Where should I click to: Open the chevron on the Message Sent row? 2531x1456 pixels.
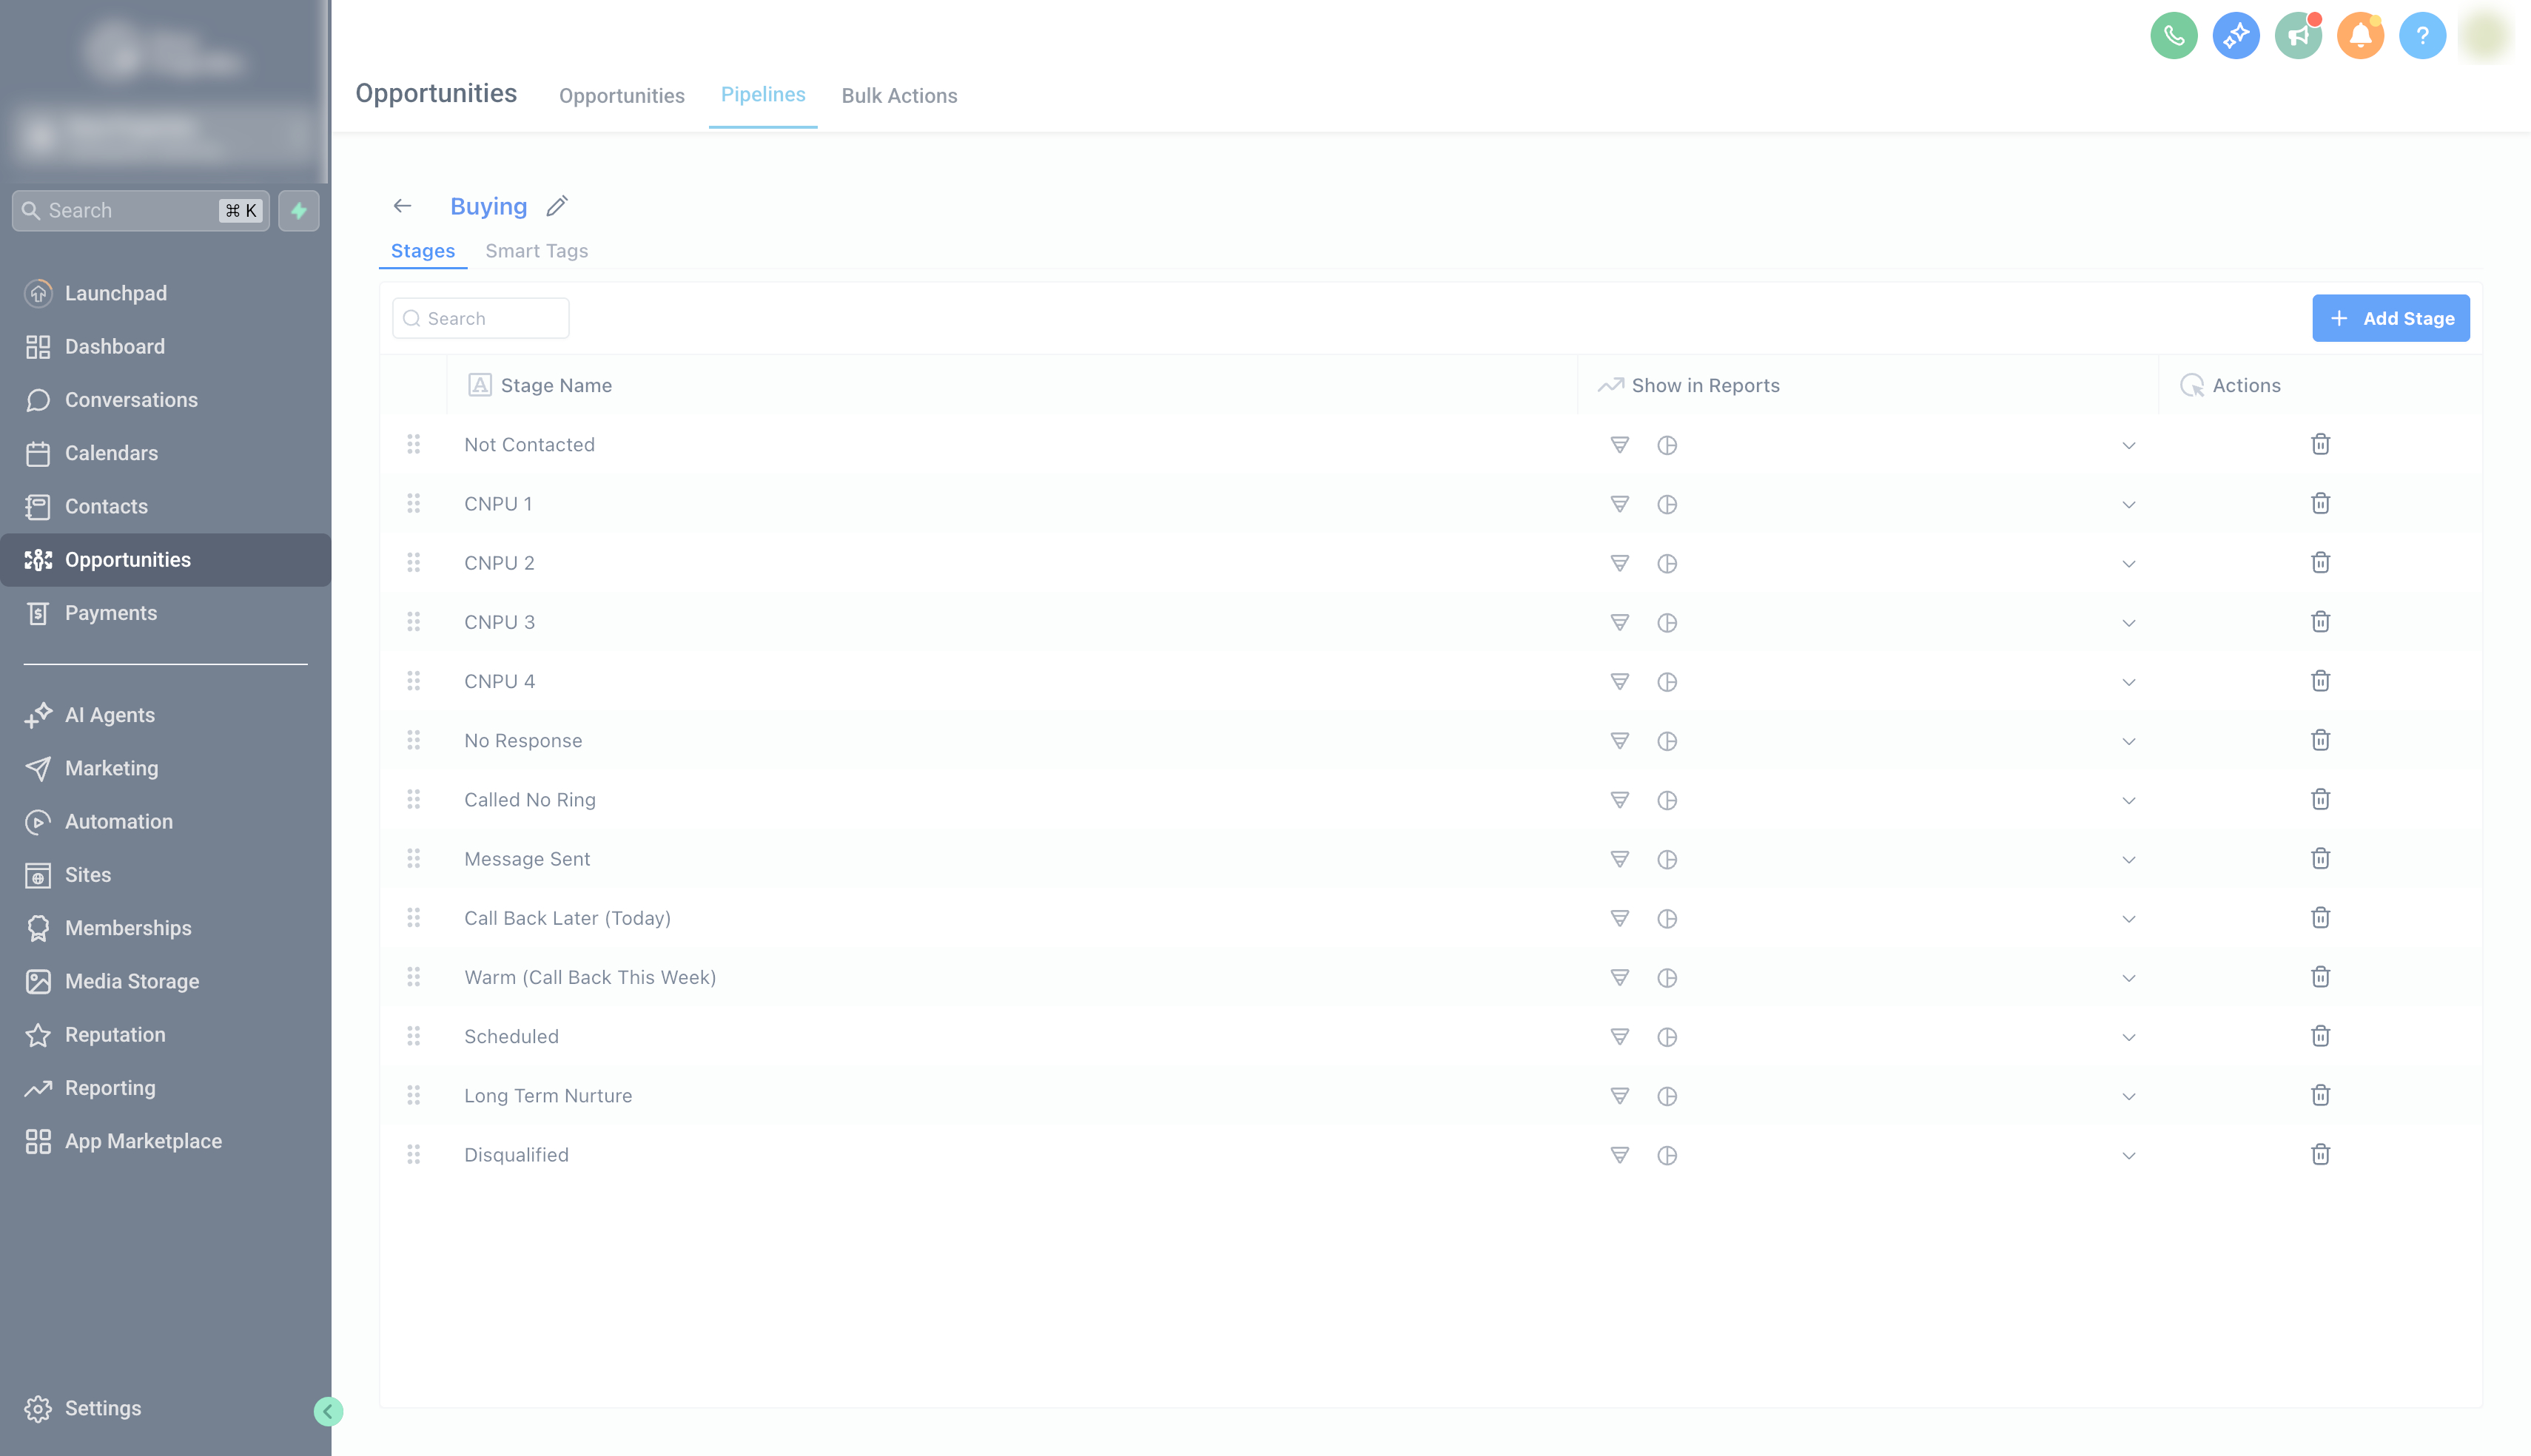[x=2129, y=858]
